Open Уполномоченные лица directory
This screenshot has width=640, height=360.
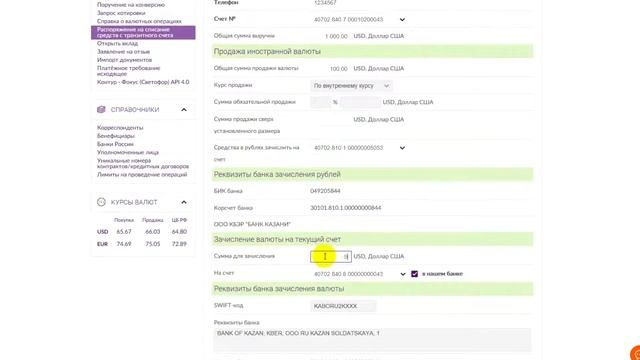pos(128,152)
